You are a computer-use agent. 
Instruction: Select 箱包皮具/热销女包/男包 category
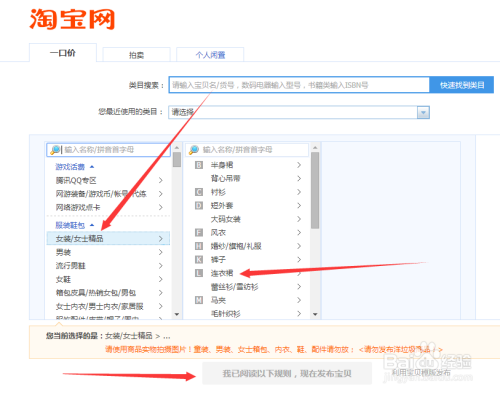tap(108, 293)
